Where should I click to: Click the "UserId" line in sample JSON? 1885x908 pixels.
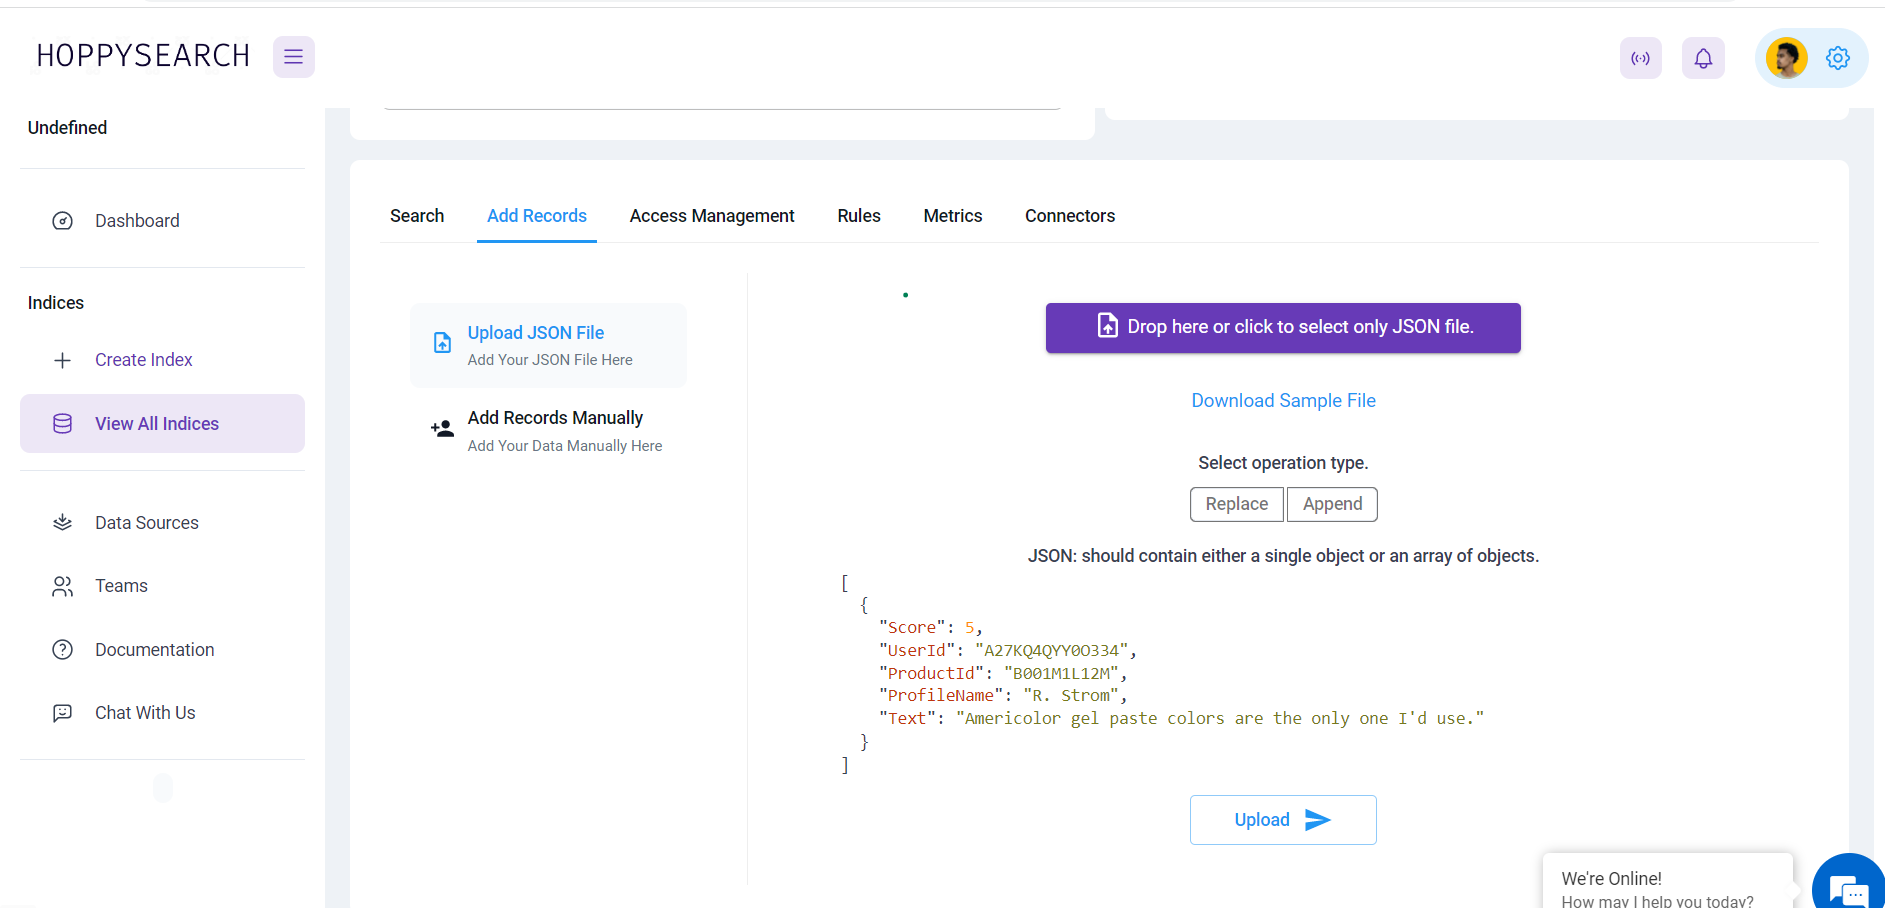(x=1008, y=651)
